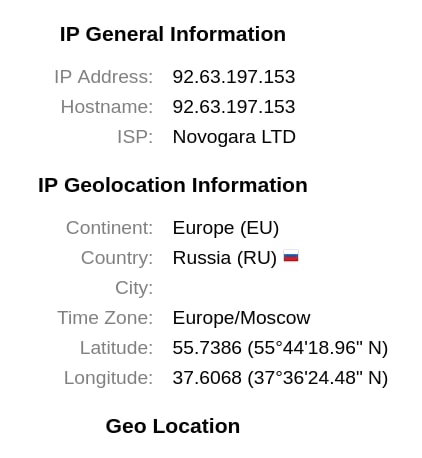The height and width of the screenshot is (458, 422).
Task: Click the Country label
Action: coord(117,258)
